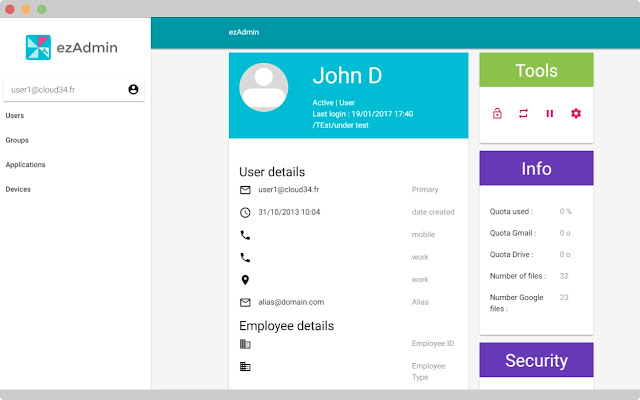Click the lock reset-password tool icon

coord(497,113)
